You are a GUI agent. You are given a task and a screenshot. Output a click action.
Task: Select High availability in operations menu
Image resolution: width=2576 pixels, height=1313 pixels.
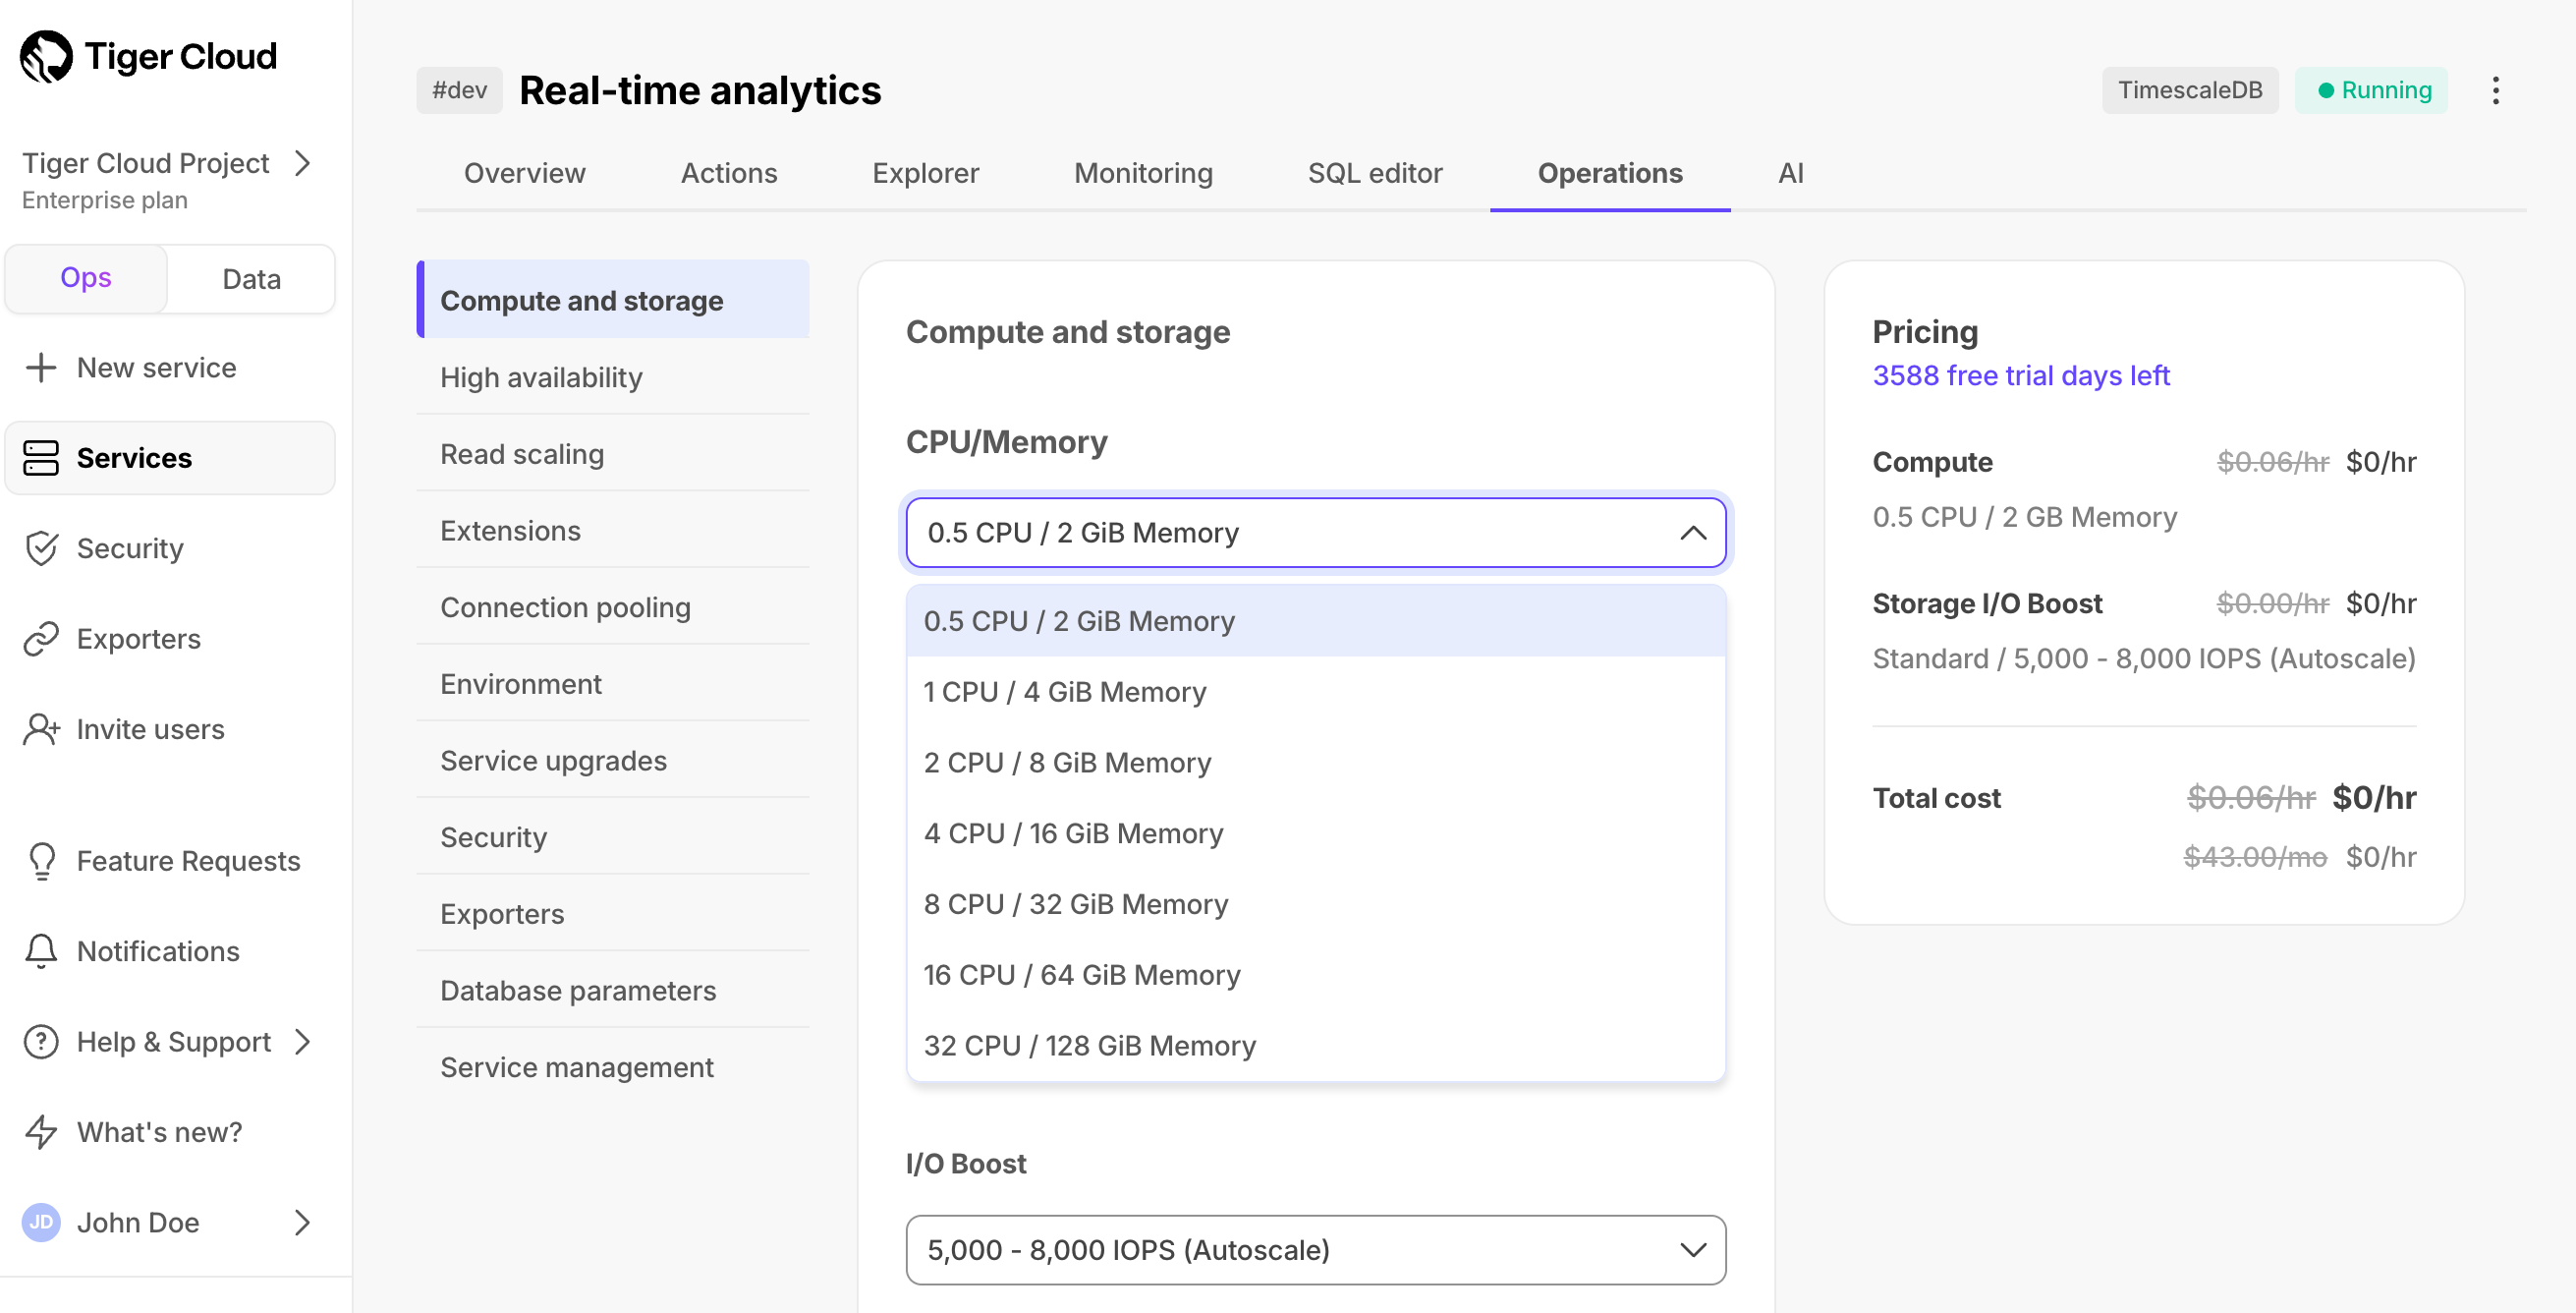613,377
